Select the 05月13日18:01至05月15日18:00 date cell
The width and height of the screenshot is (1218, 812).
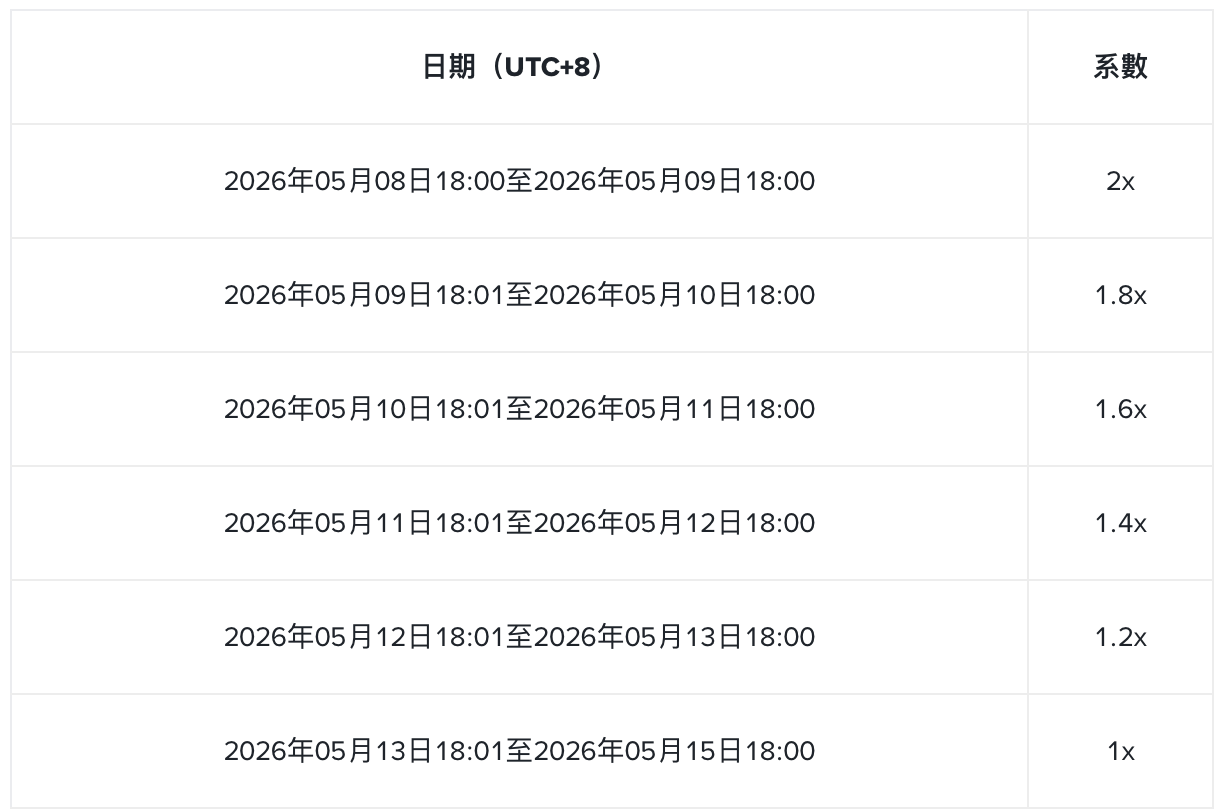519,751
